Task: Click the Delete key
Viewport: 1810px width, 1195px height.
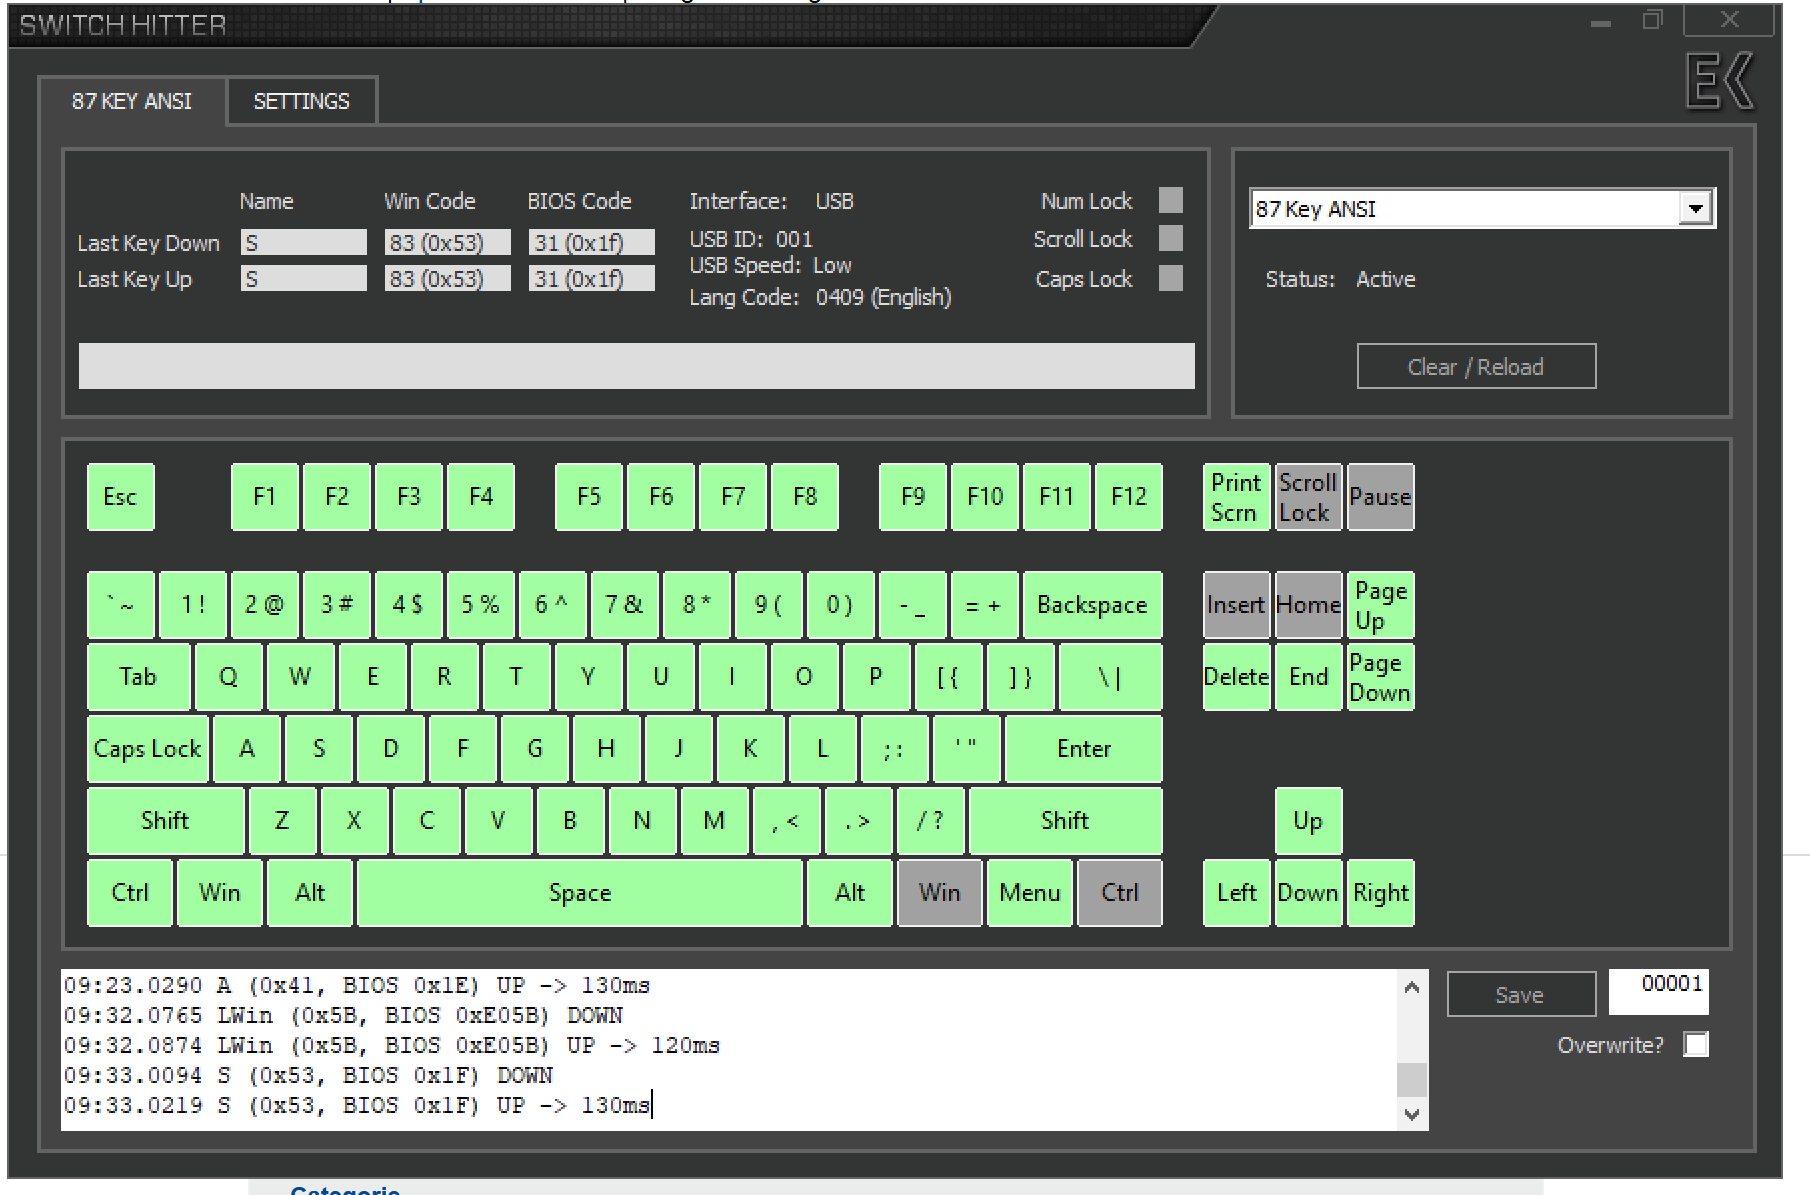Action: tap(1237, 677)
